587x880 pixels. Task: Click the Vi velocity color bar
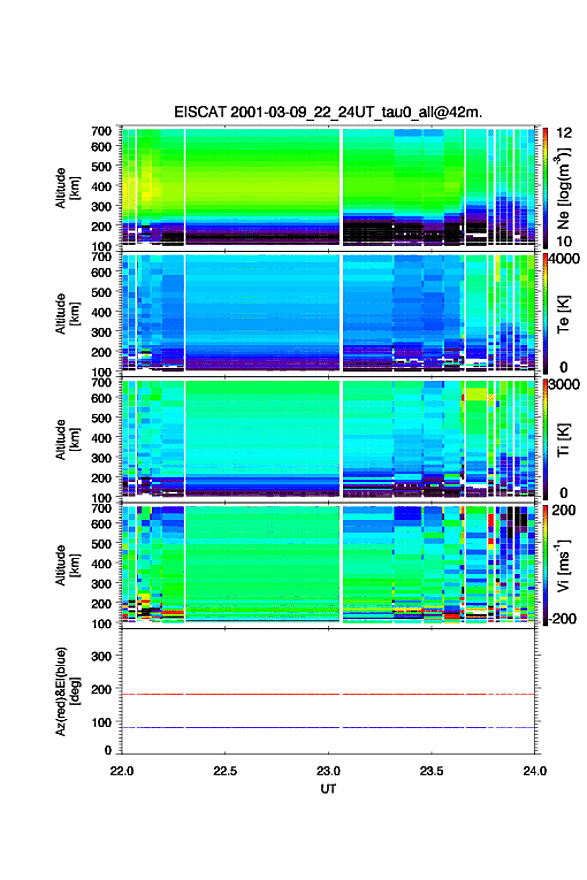coord(545,565)
